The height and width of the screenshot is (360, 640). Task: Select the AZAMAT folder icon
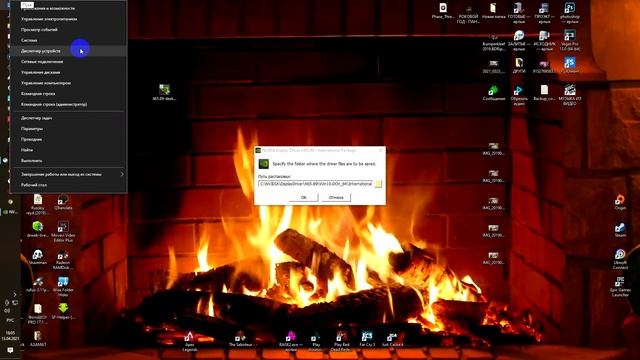point(38,339)
